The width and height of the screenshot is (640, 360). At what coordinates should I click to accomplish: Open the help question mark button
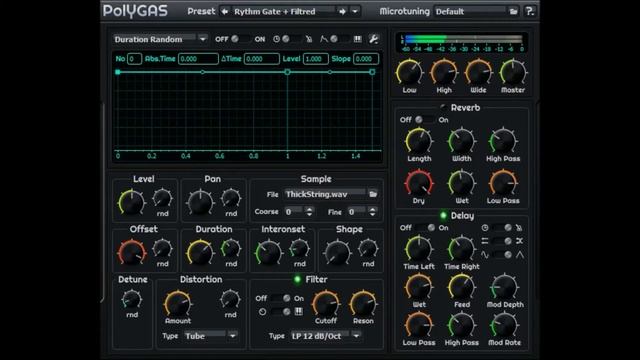coord(530,11)
